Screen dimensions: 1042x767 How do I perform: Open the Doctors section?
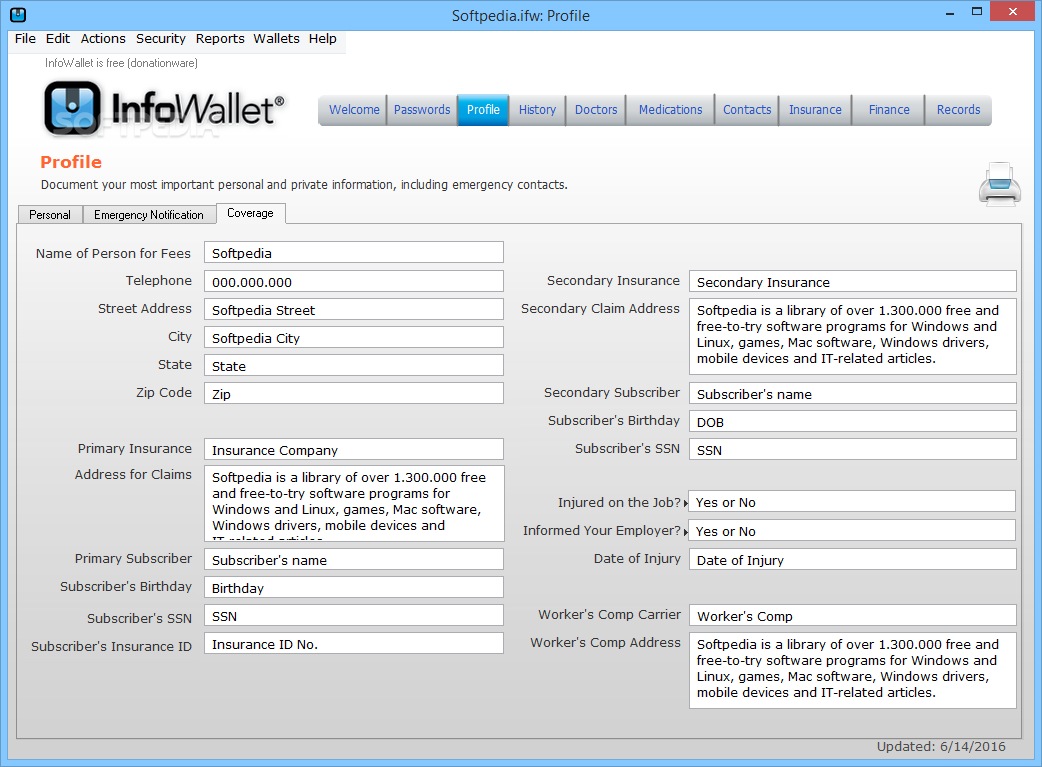coord(595,110)
